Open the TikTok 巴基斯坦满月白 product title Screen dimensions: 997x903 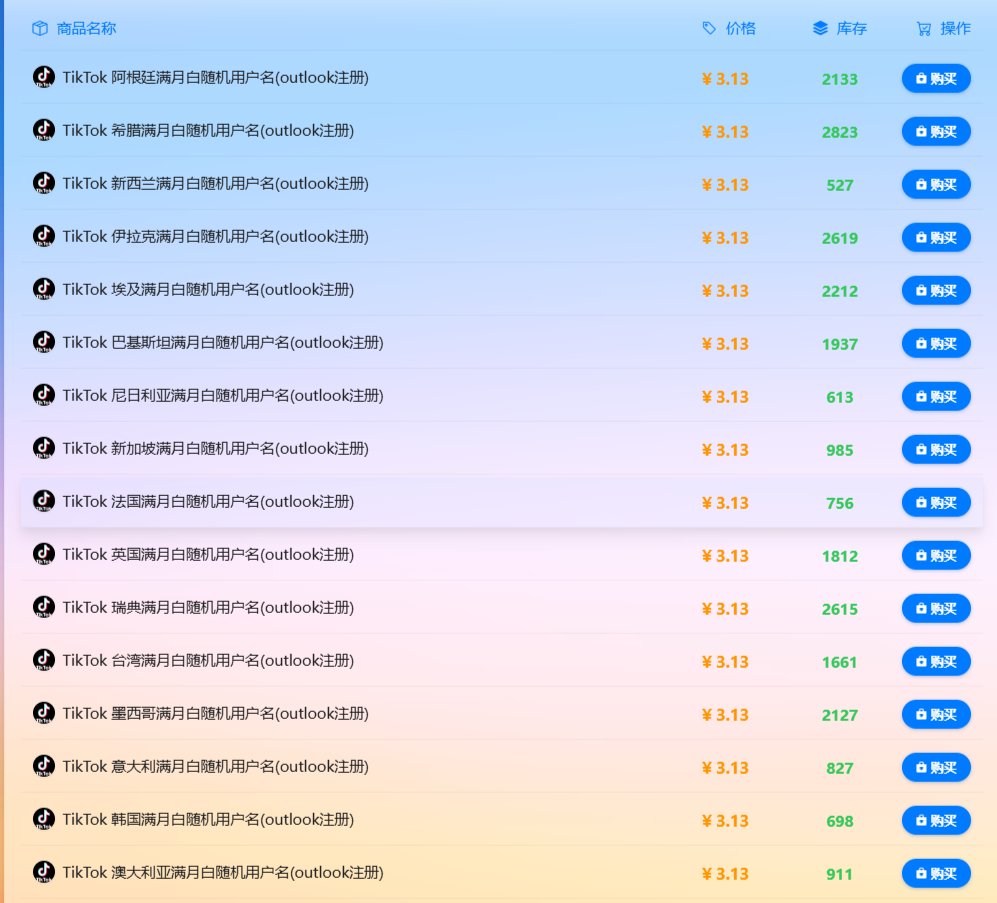point(223,342)
